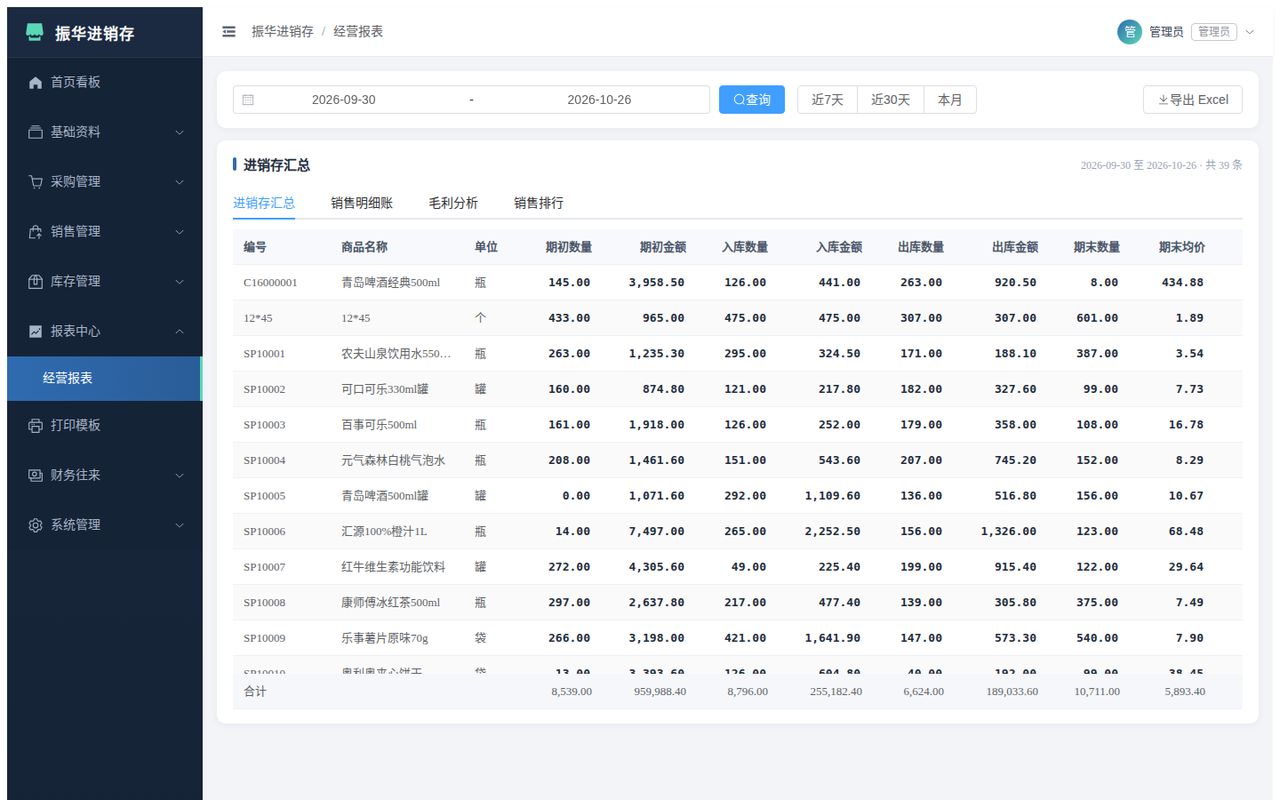Click the 报表中心 chart icon

[35, 331]
